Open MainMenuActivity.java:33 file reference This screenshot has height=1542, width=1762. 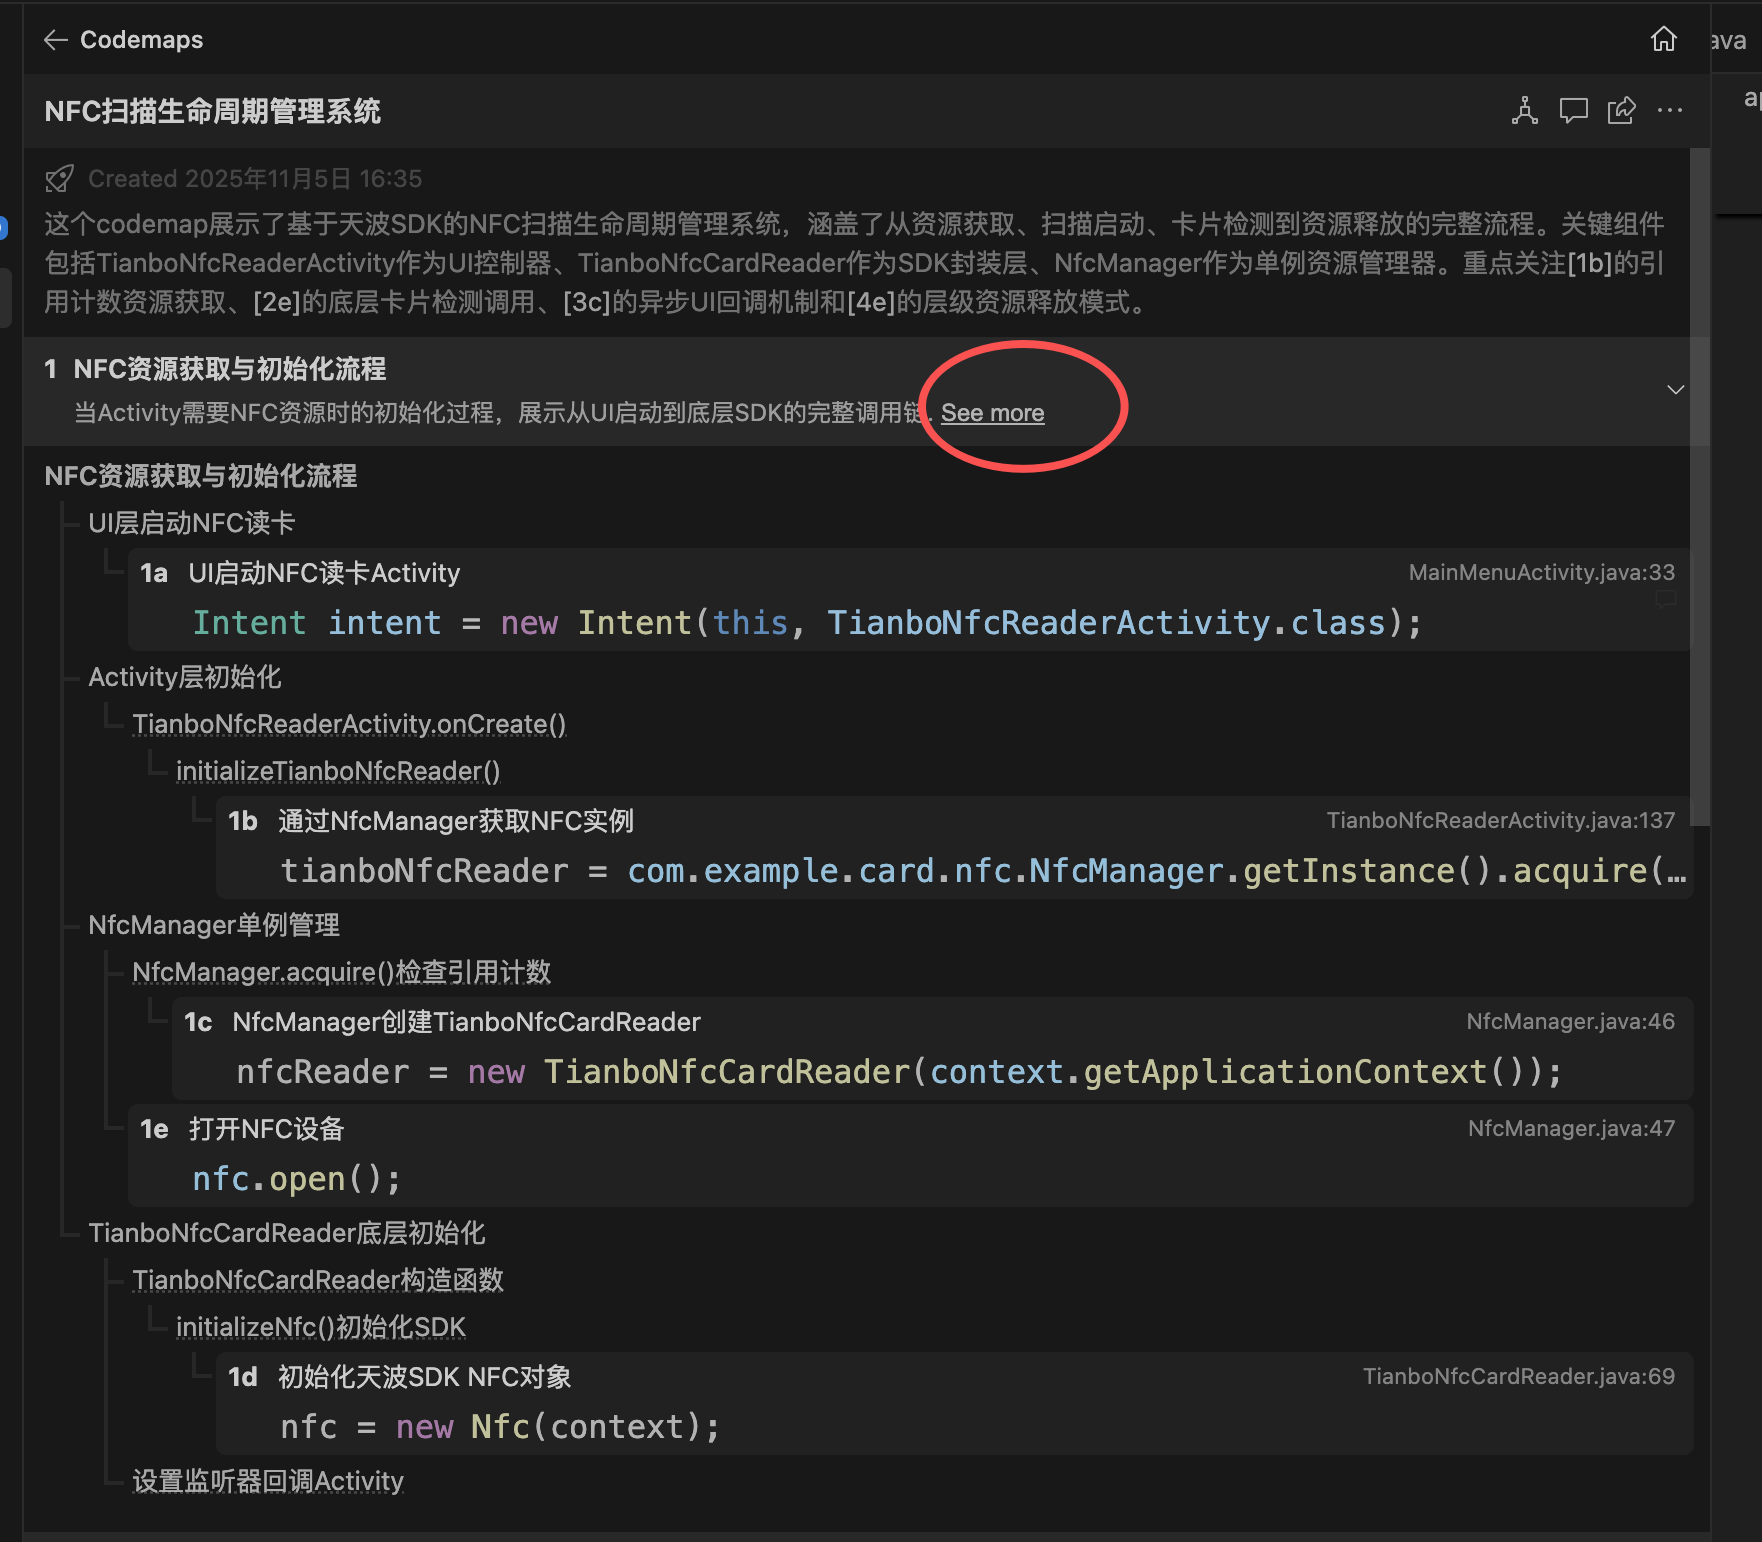(x=1541, y=572)
